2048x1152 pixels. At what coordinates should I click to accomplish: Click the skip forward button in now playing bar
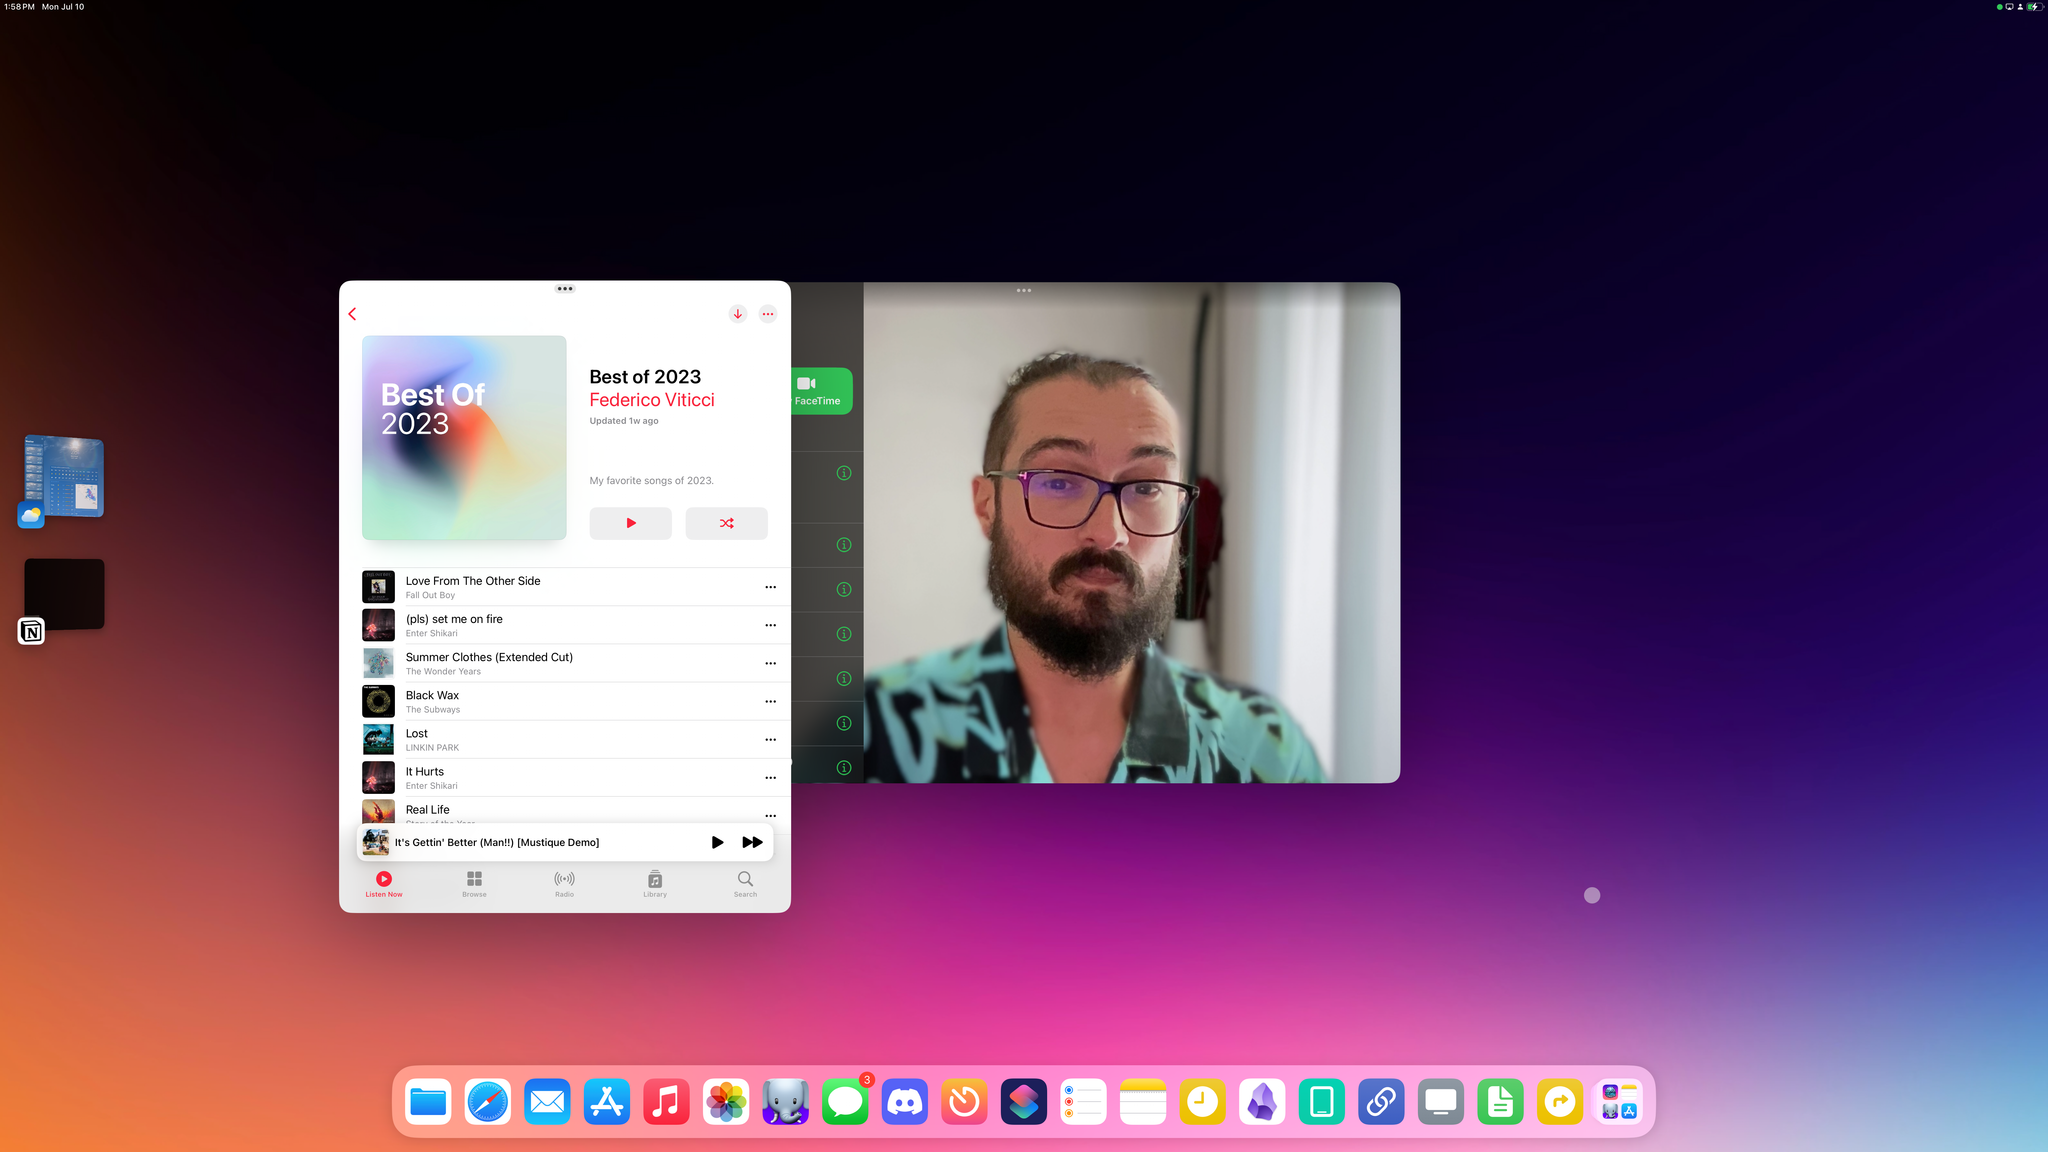[x=753, y=841]
